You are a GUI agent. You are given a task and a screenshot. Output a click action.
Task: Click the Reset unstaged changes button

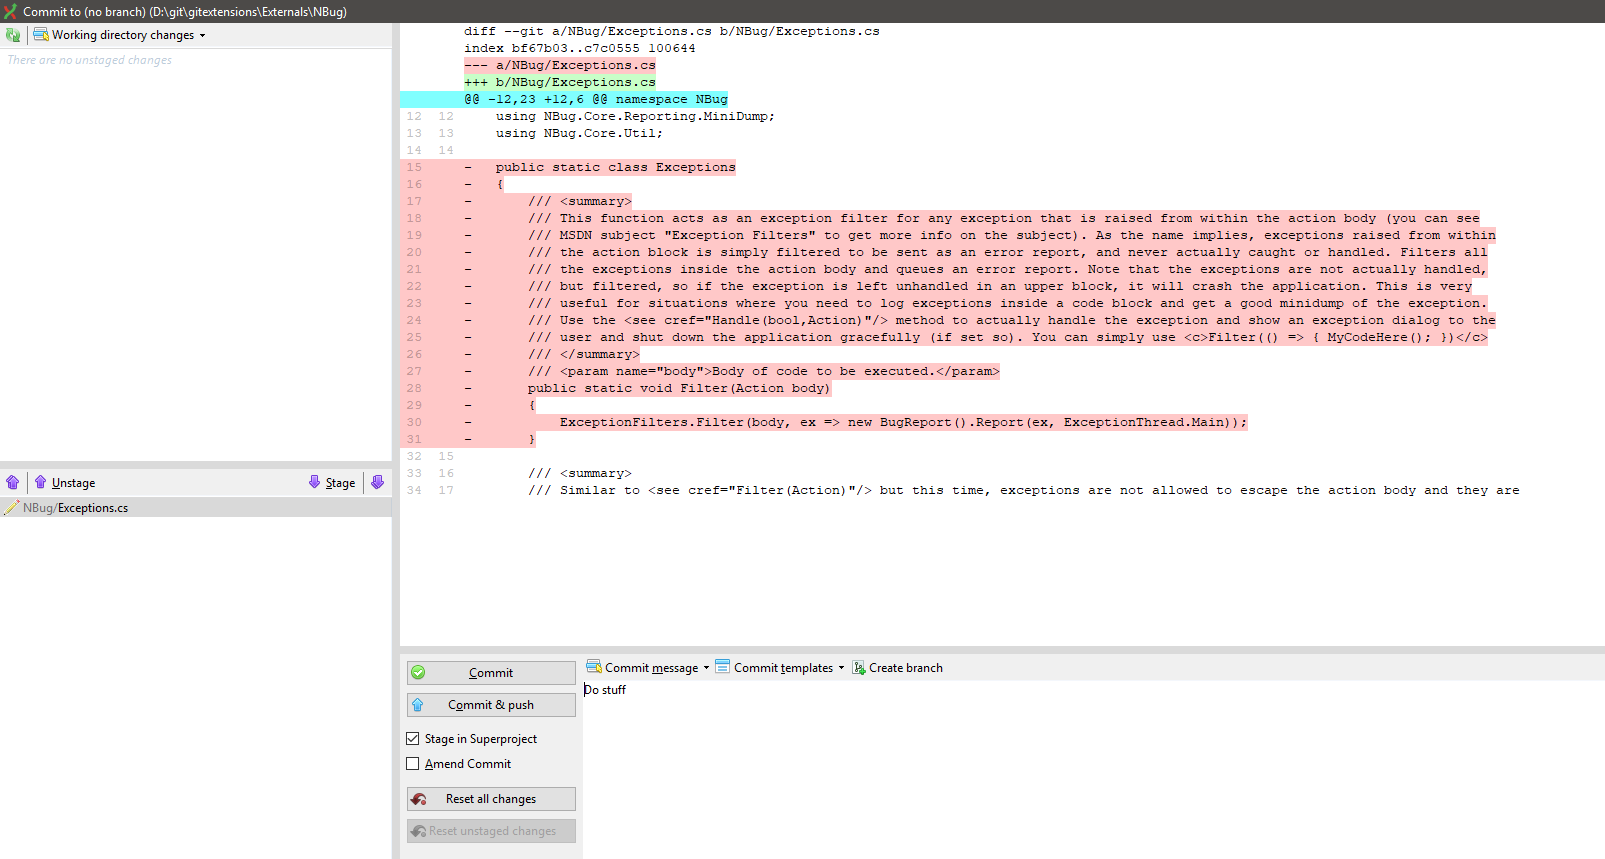pyautogui.click(x=491, y=831)
